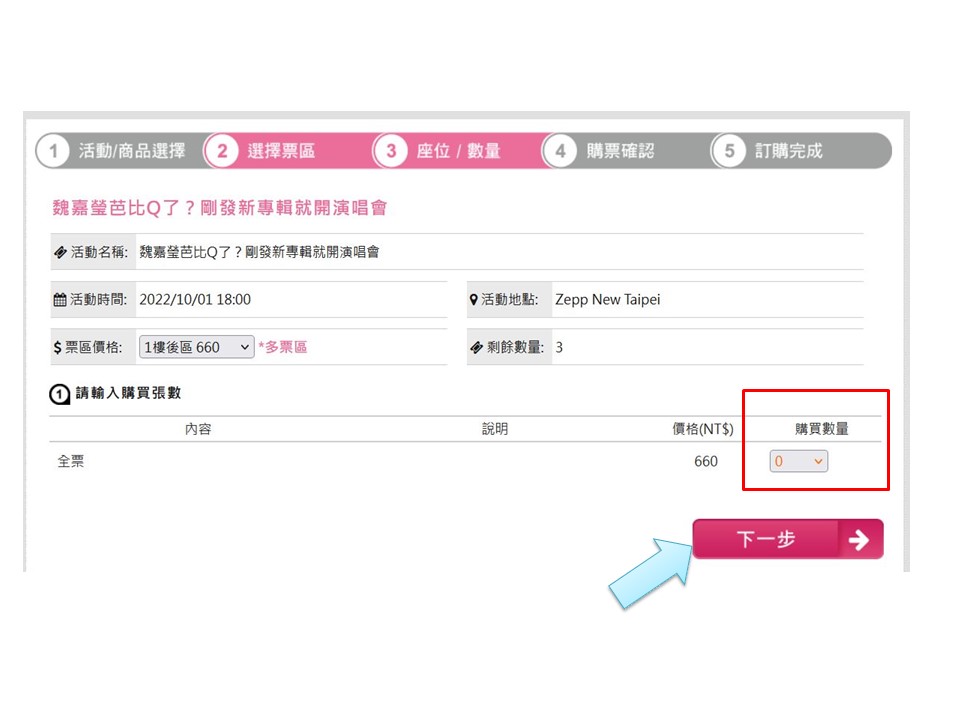Screen dimensions: 960x720
Task: Click the 內容 column header
Action: (x=198, y=429)
